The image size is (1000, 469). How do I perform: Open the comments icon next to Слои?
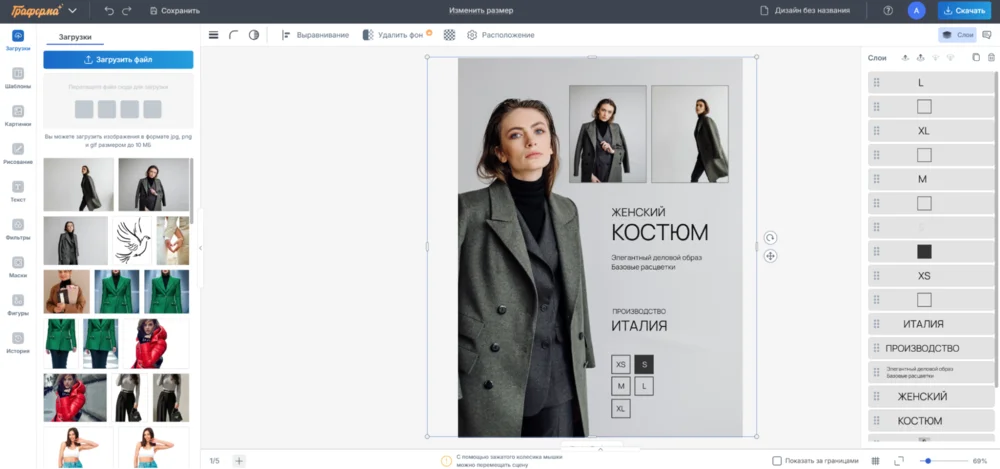pos(989,35)
